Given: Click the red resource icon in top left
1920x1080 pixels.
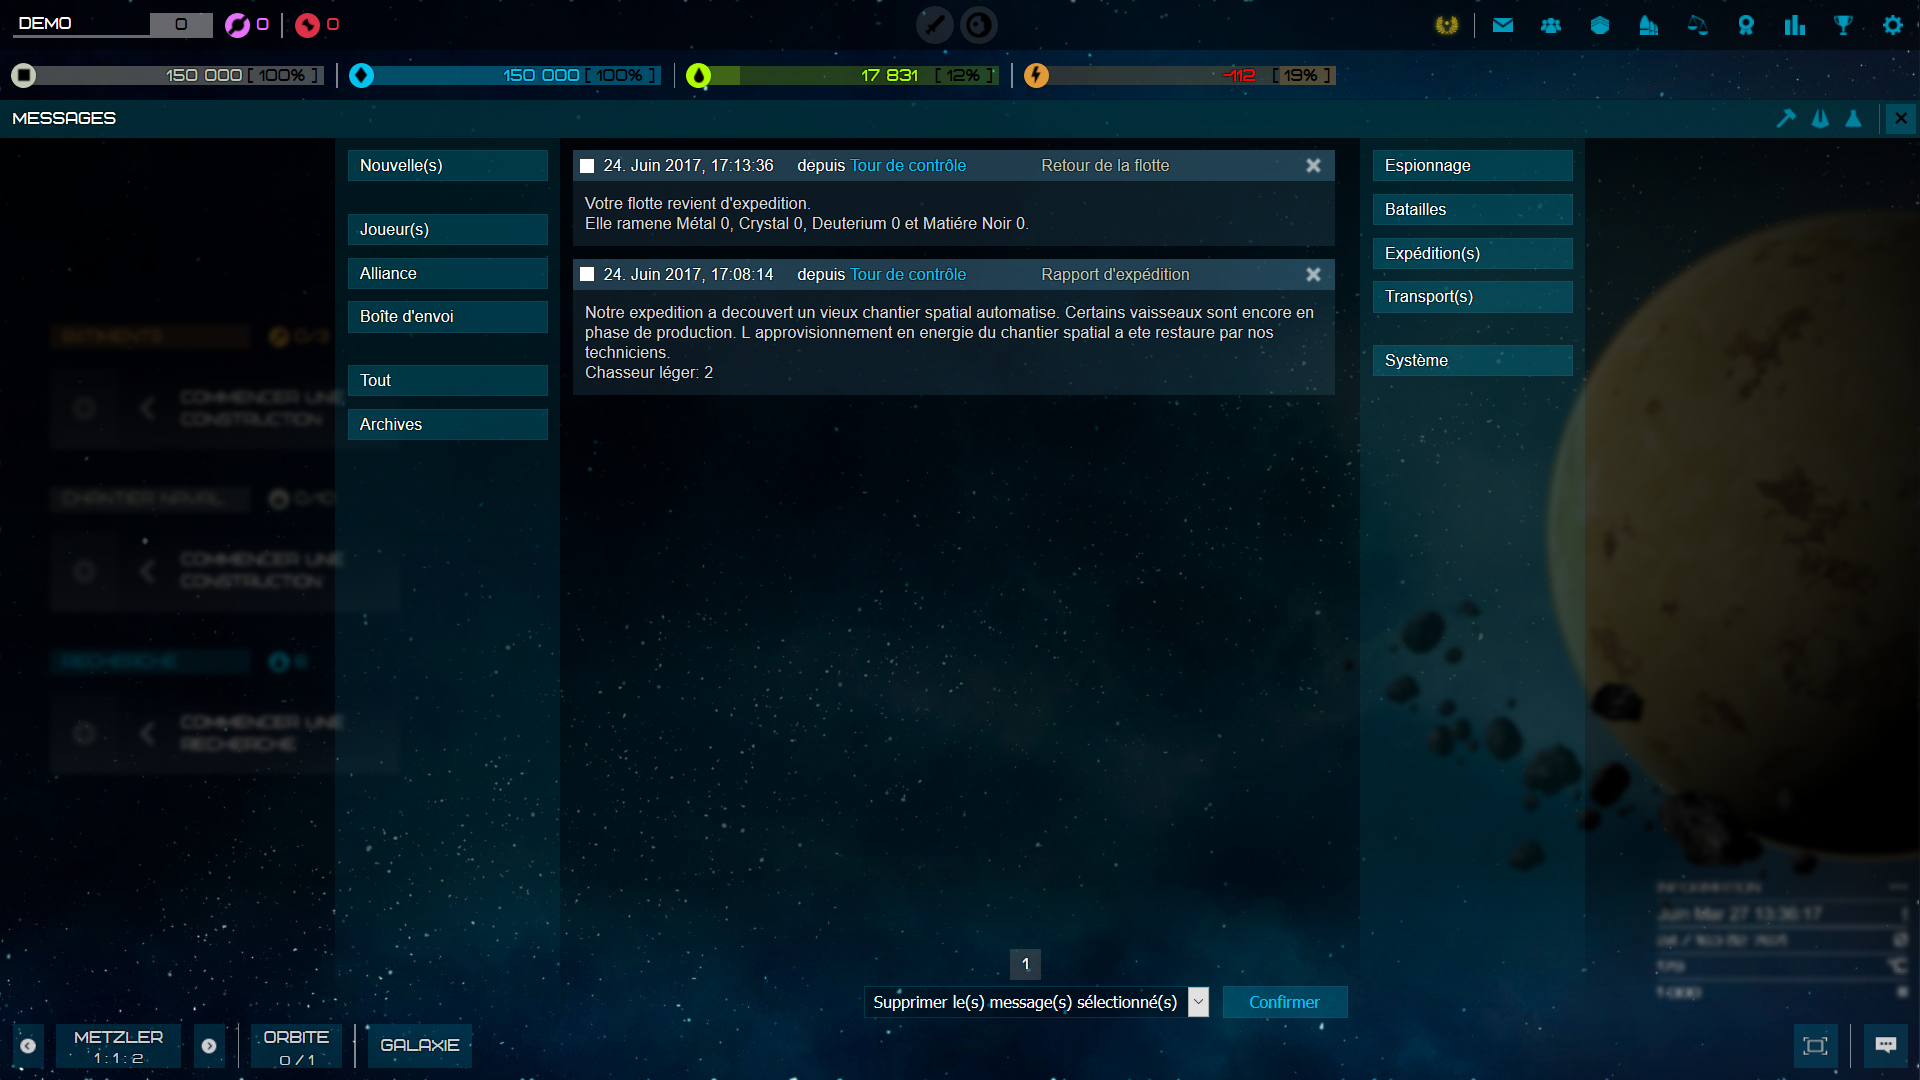Looking at the screenshot, I should click(307, 25).
